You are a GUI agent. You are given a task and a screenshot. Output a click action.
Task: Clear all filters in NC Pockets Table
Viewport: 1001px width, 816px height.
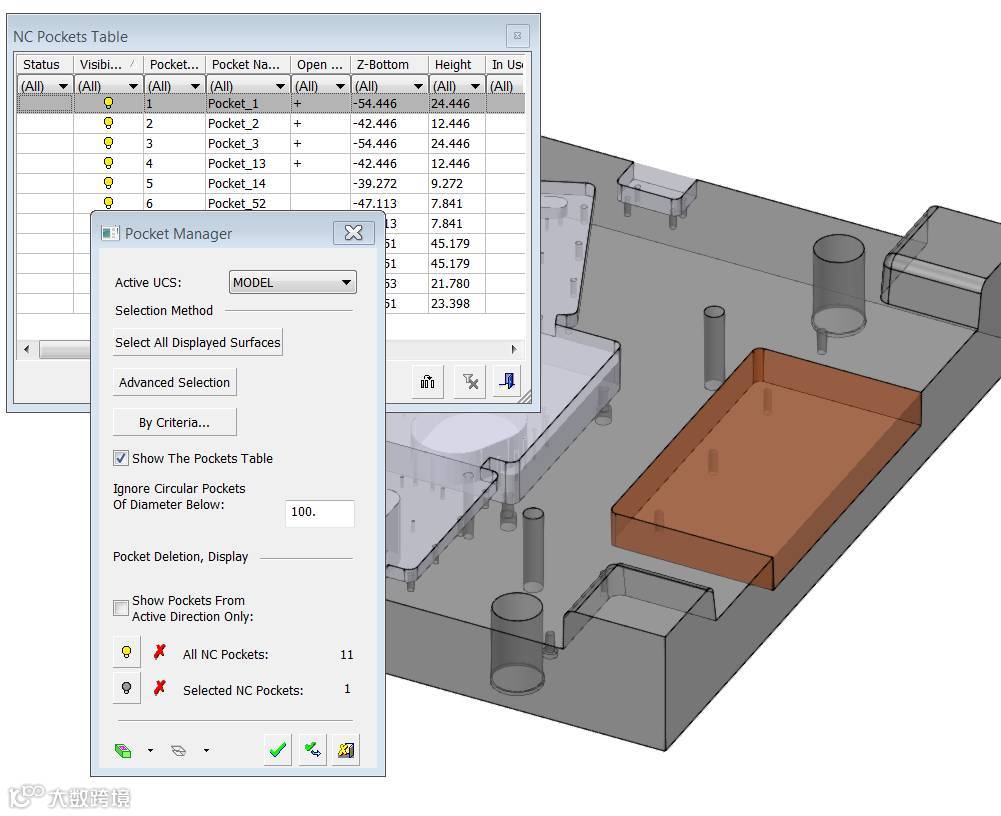click(x=470, y=382)
